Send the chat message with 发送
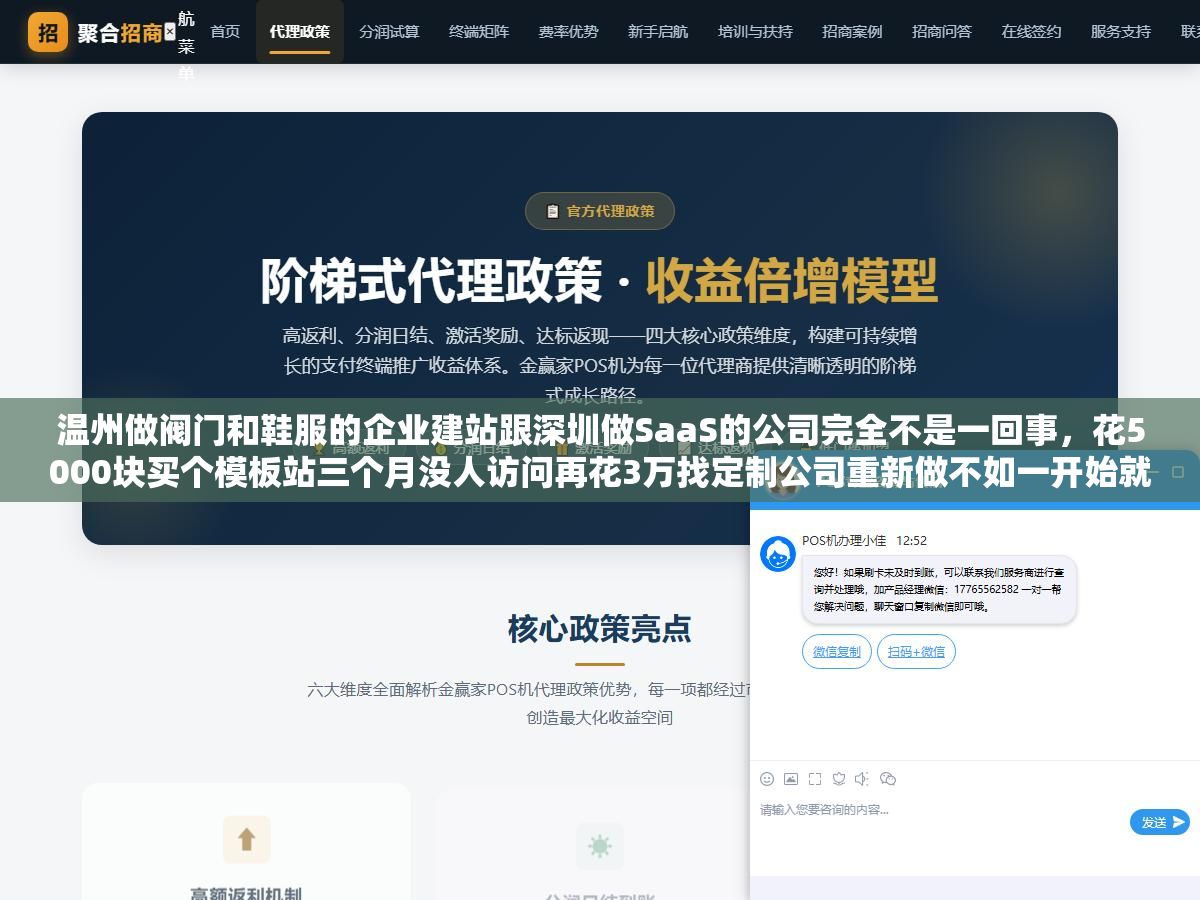Viewport: 1200px width, 900px height. pos(1160,822)
